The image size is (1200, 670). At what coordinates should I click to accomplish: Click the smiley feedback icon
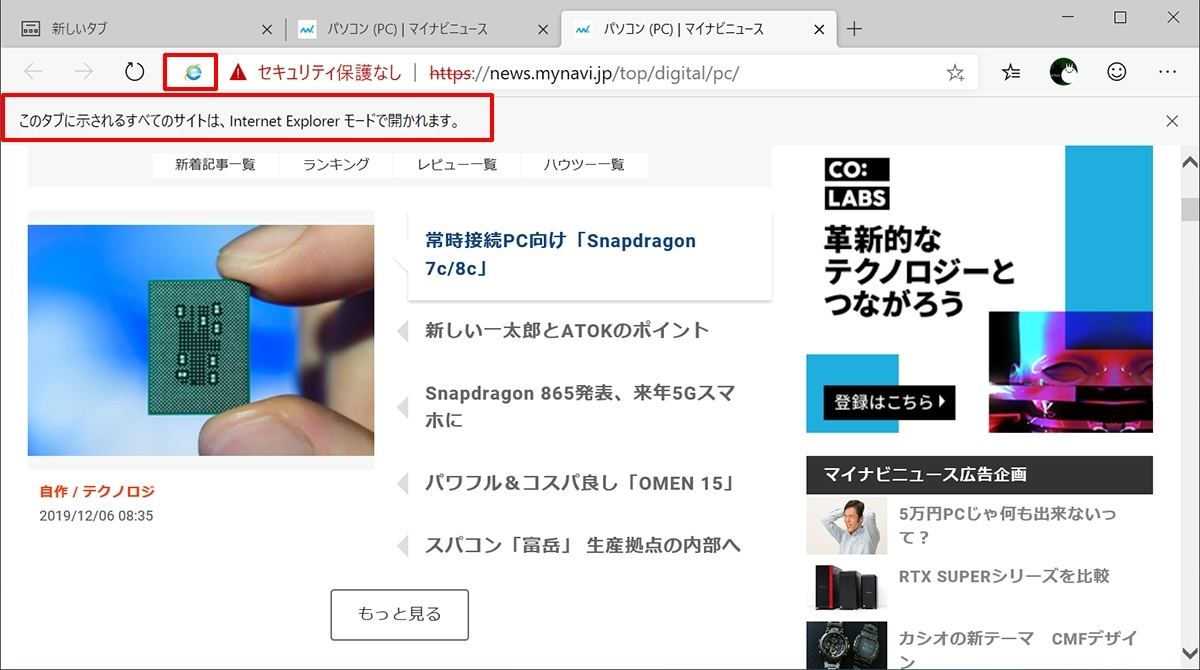coord(1117,72)
